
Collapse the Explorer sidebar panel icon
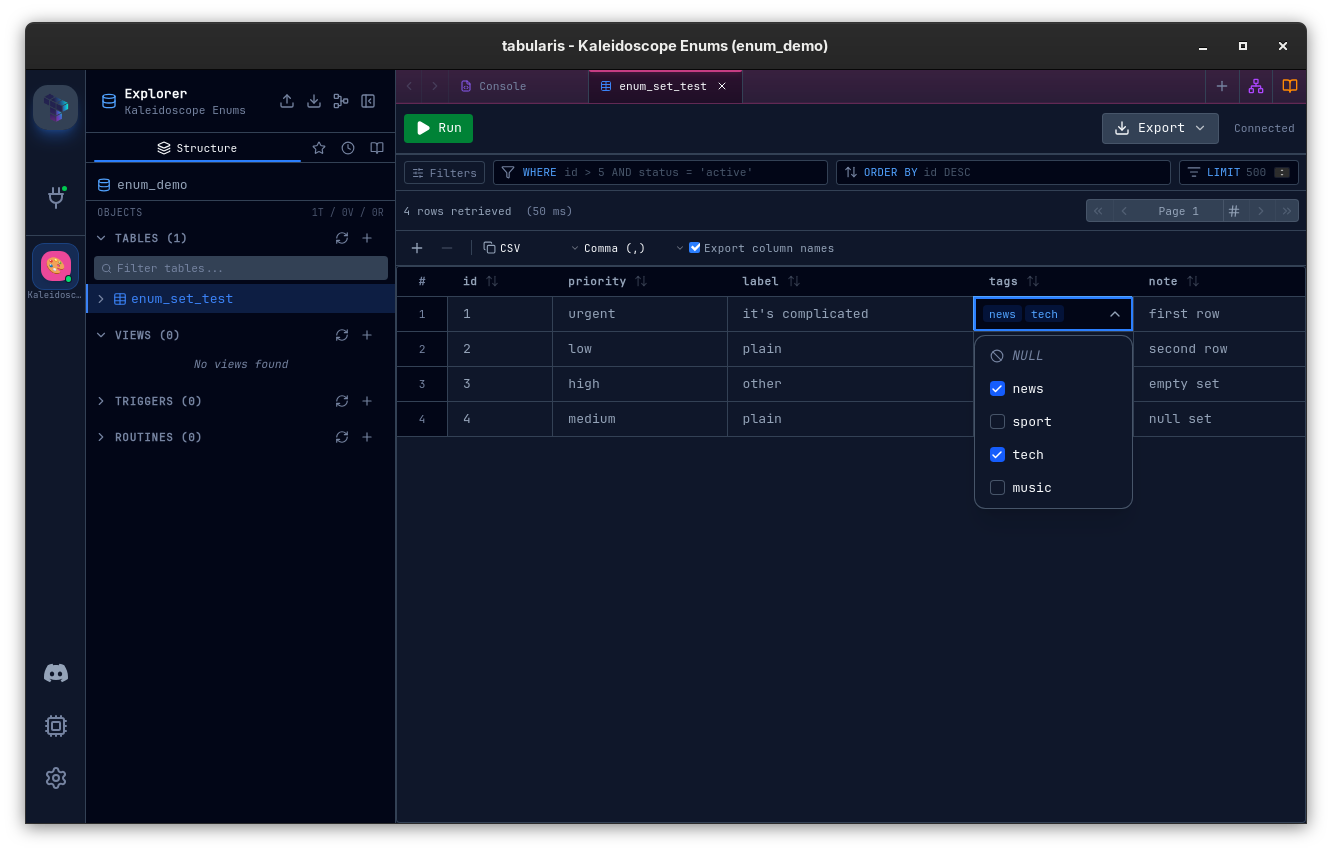coord(368,101)
